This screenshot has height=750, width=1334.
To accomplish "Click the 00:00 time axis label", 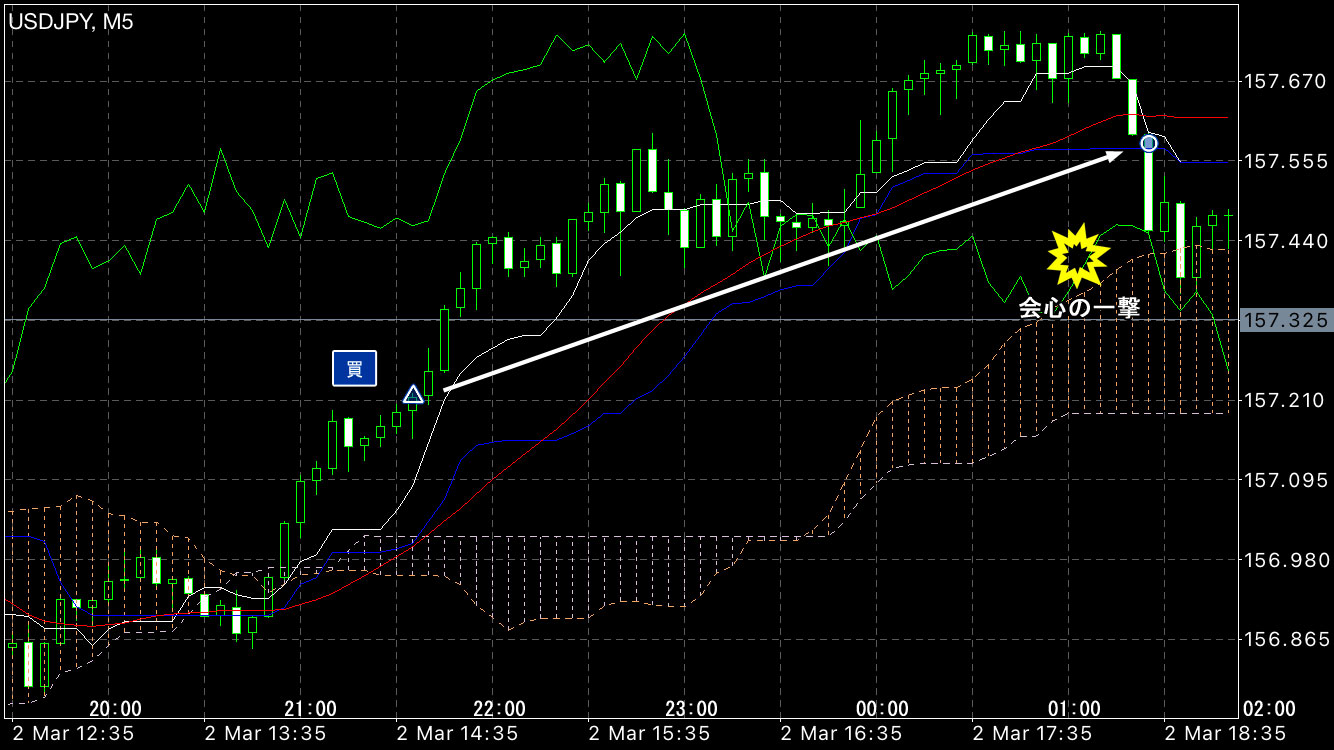I will (x=884, y=709).
